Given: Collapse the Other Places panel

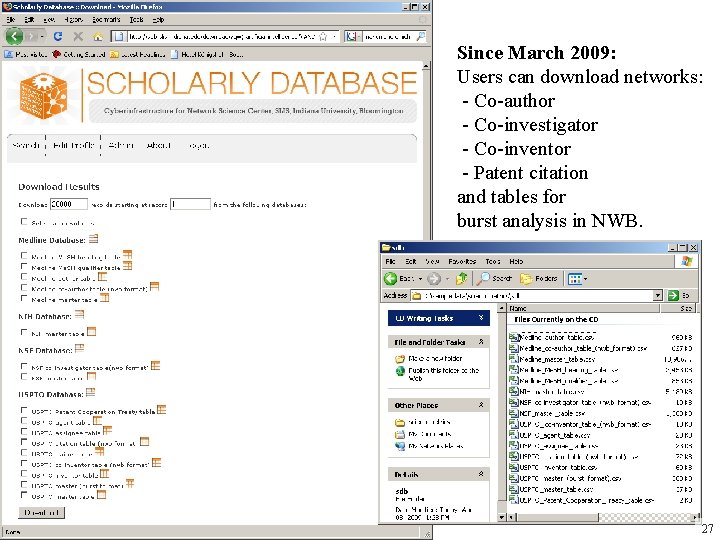Looking at the screenshot, I should pyautogui.click(x=481, y=405).
